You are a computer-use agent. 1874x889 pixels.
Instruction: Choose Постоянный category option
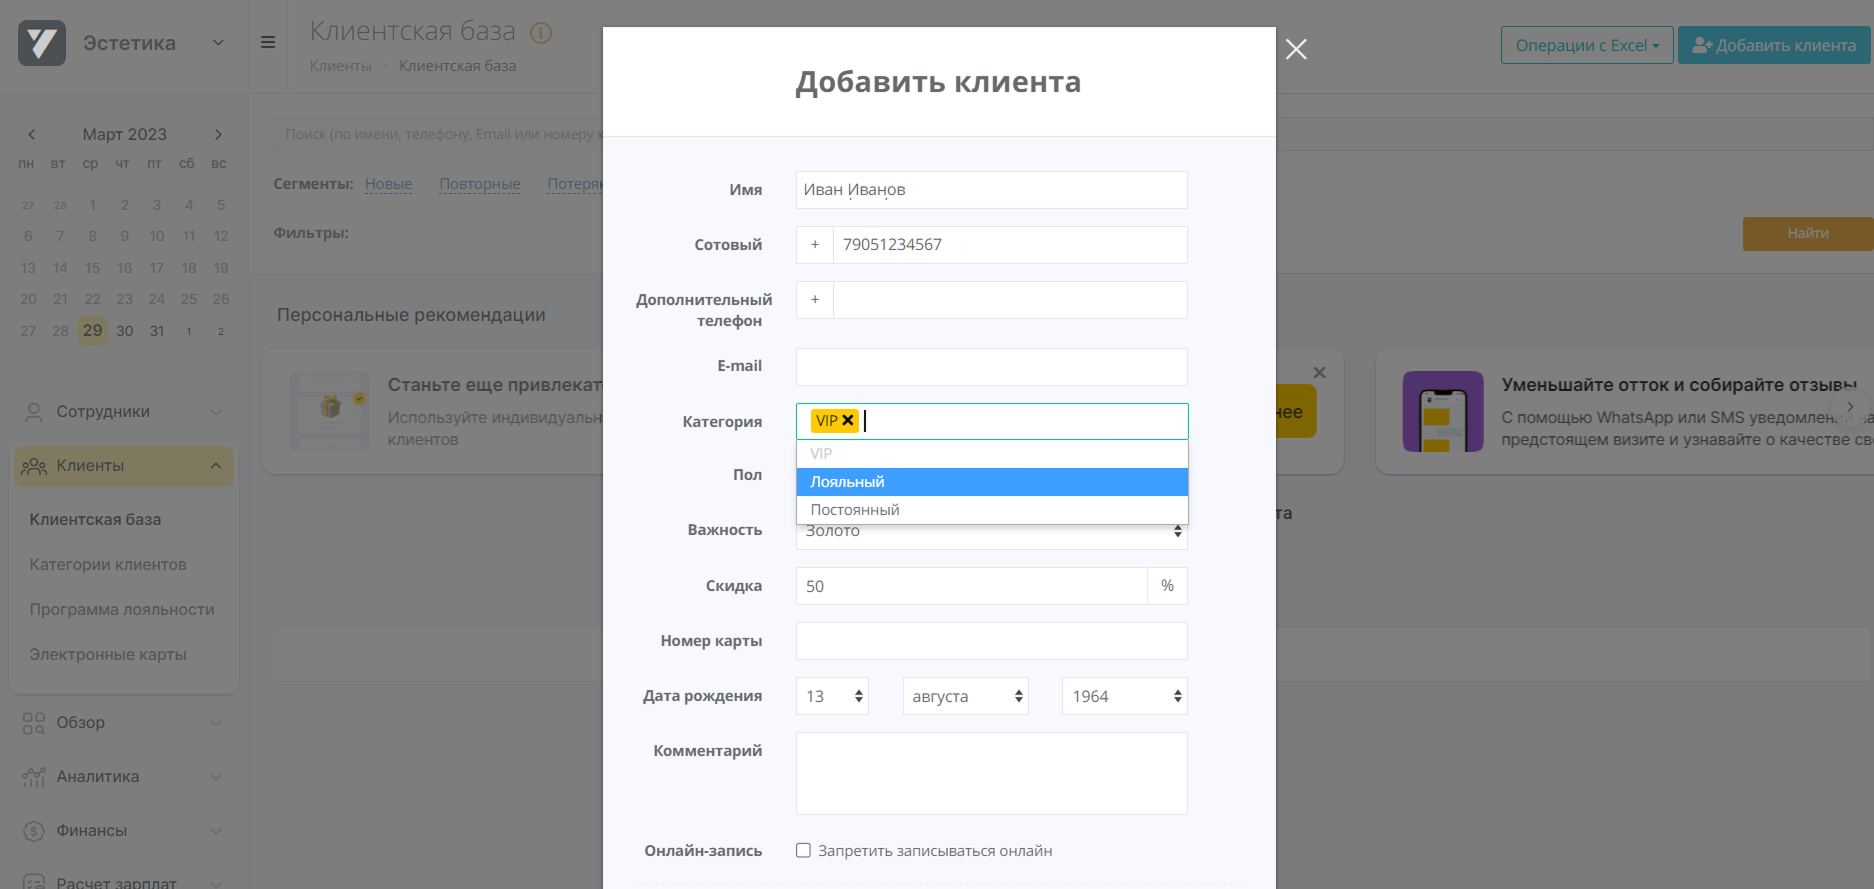991,510
